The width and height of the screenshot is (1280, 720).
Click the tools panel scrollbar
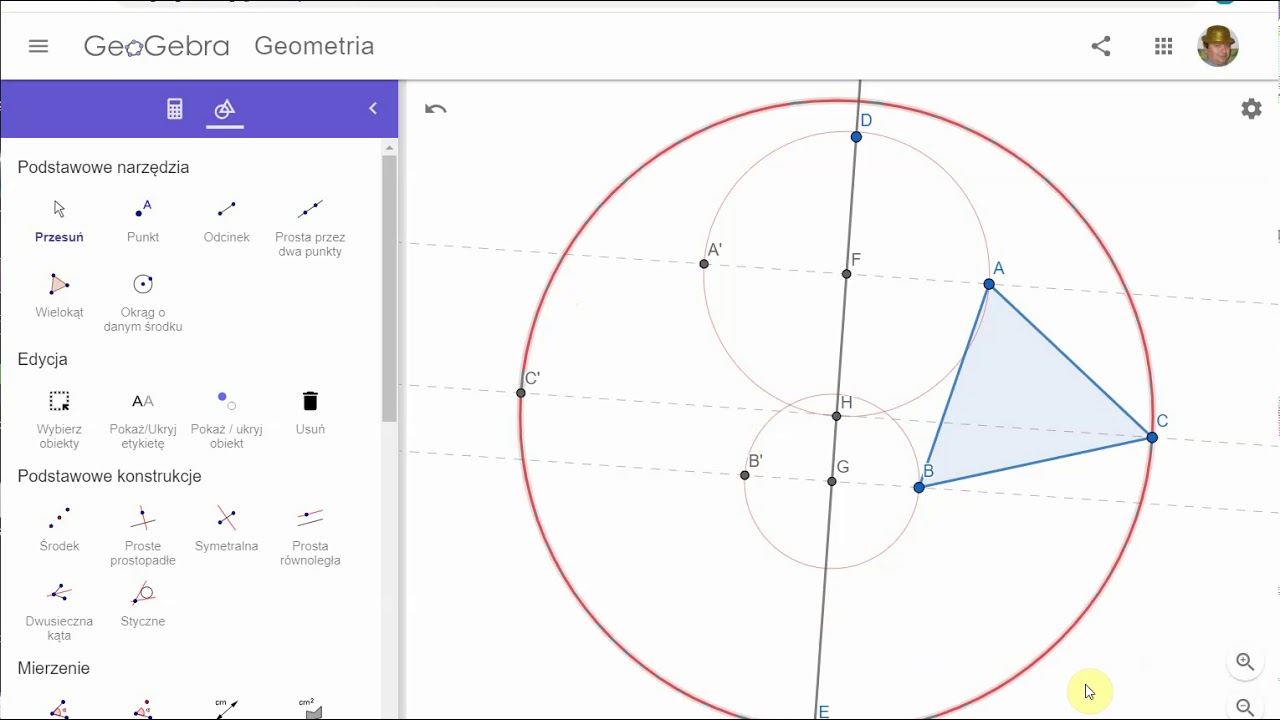click(x=389, y=288)
